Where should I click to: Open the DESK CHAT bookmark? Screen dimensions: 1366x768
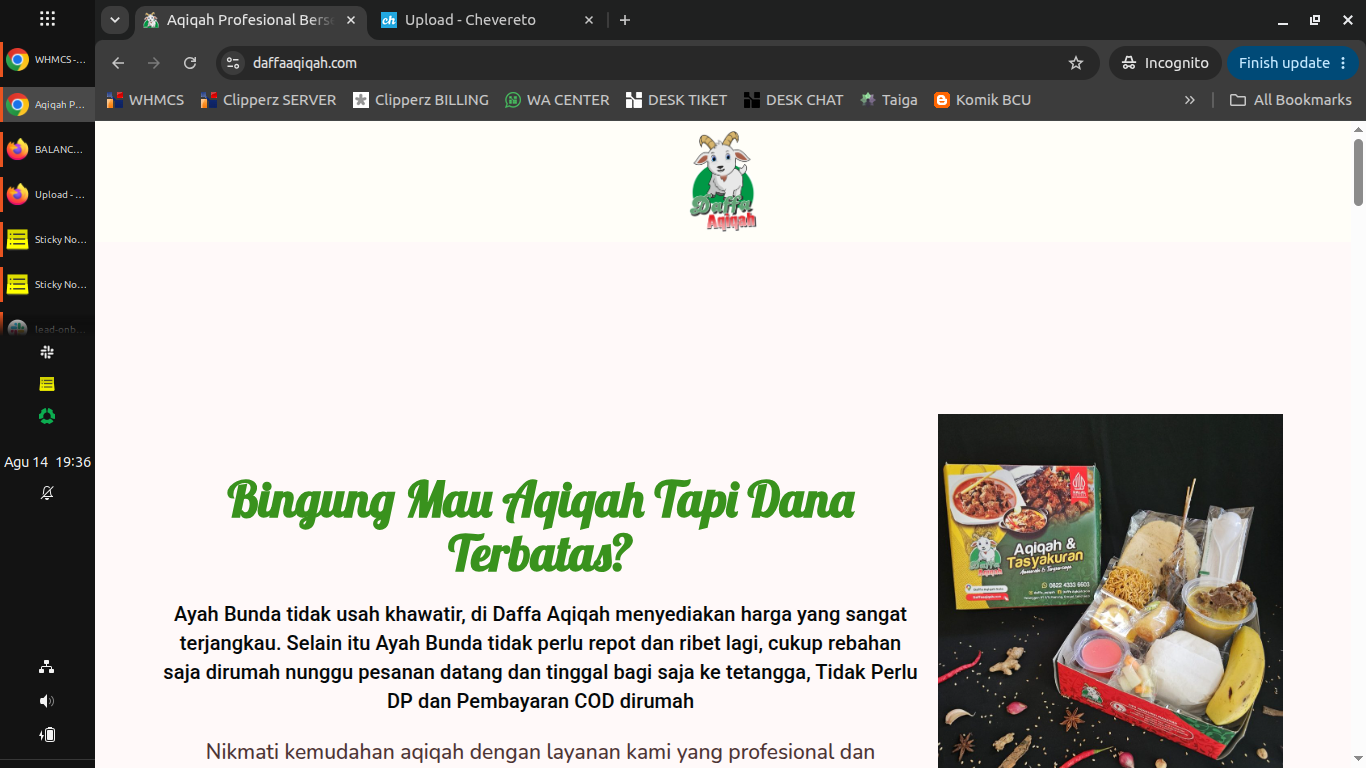793,100
